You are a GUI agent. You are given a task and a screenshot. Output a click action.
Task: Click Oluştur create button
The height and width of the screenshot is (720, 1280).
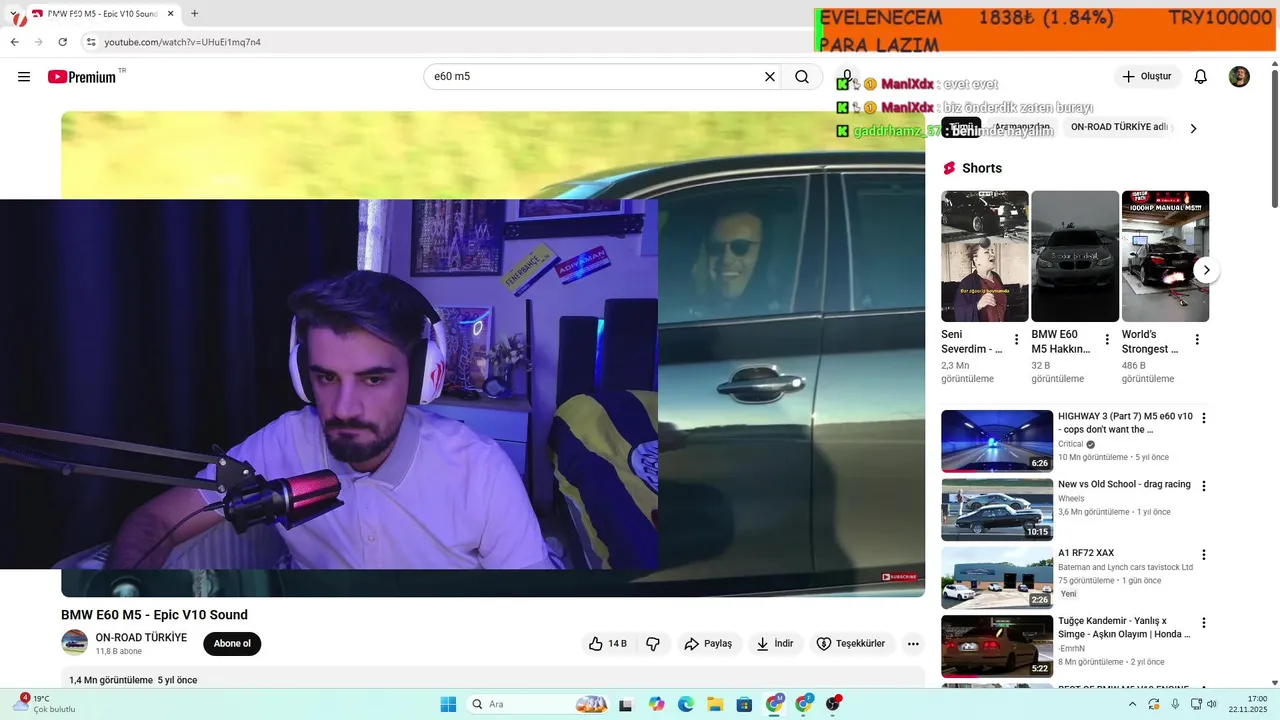[x=1147, y=77]
